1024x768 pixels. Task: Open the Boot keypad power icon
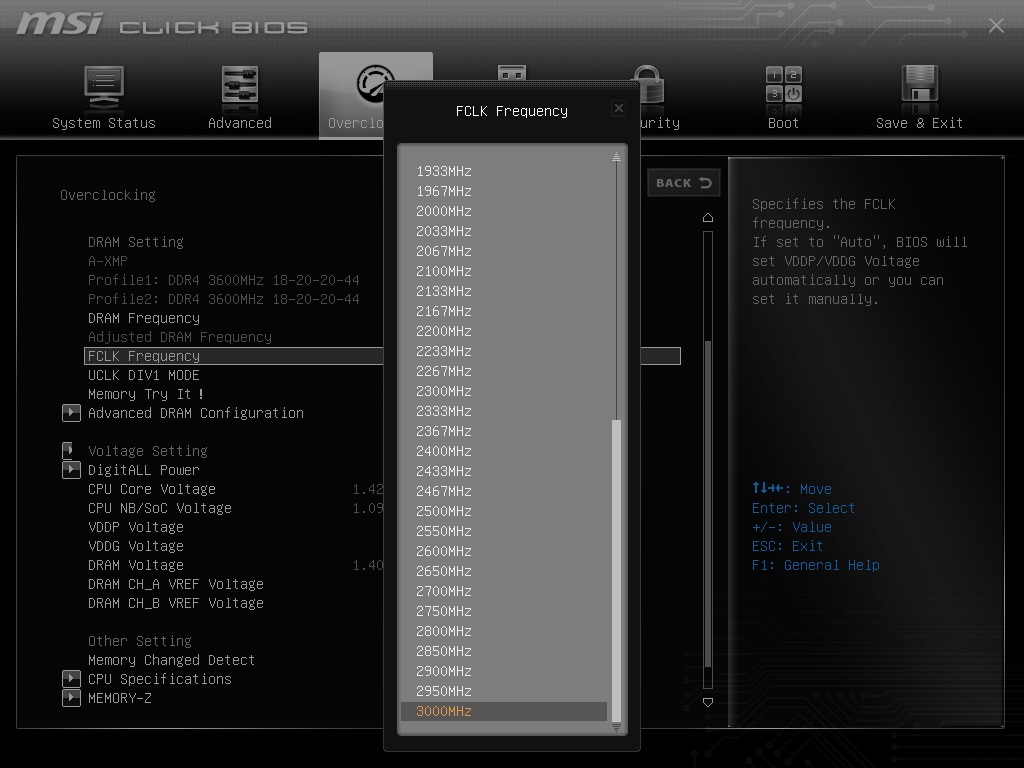pos(783,84)
